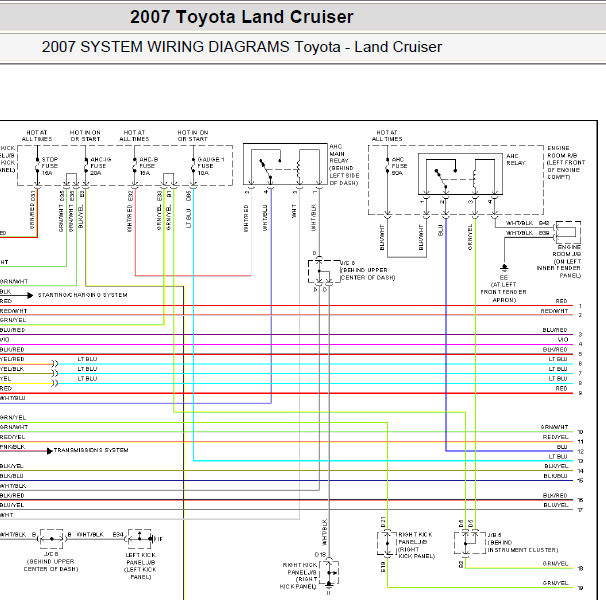
Task: Click the VIO label beside wire number 4
Action: click(563, 340)
